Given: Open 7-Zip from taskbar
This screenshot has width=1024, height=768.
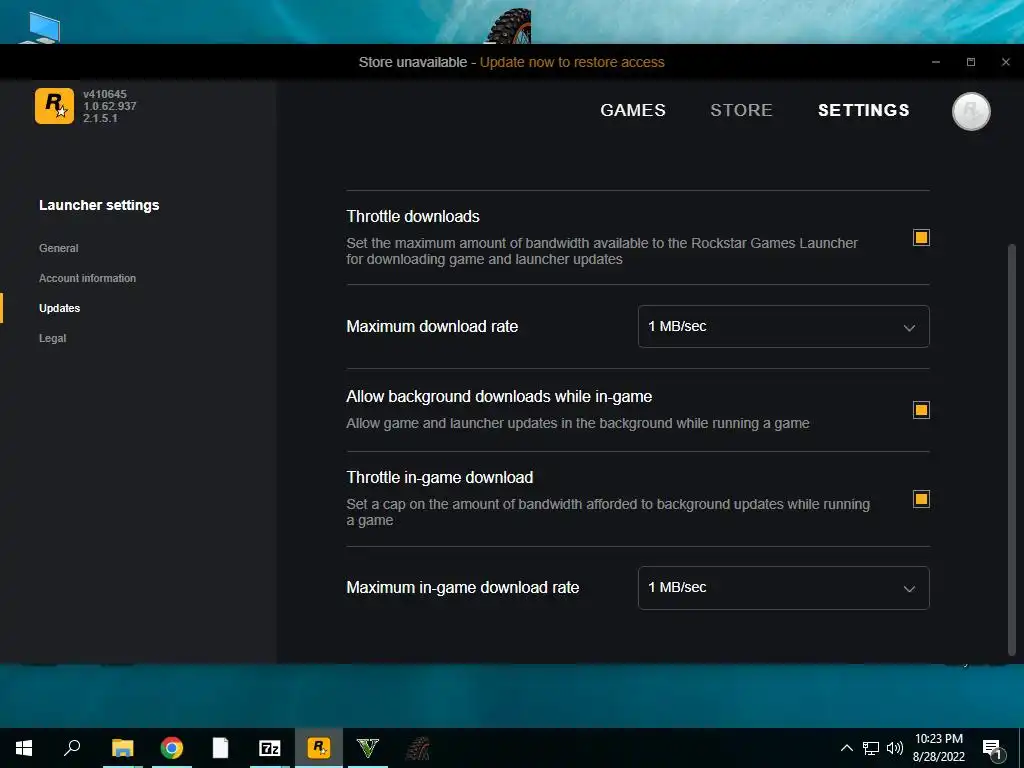Looking at the screenshot, I should click(270, 748).
